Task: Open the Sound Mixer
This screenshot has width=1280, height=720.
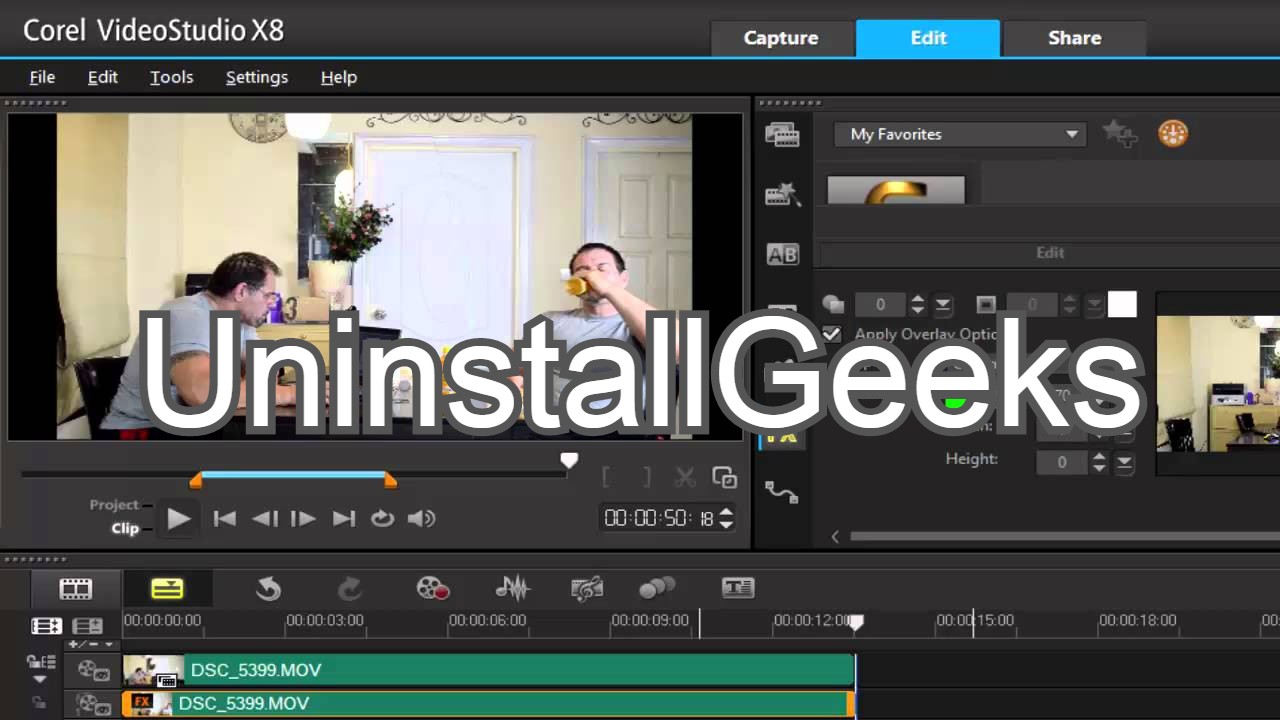Action: [x=512, y=589]
